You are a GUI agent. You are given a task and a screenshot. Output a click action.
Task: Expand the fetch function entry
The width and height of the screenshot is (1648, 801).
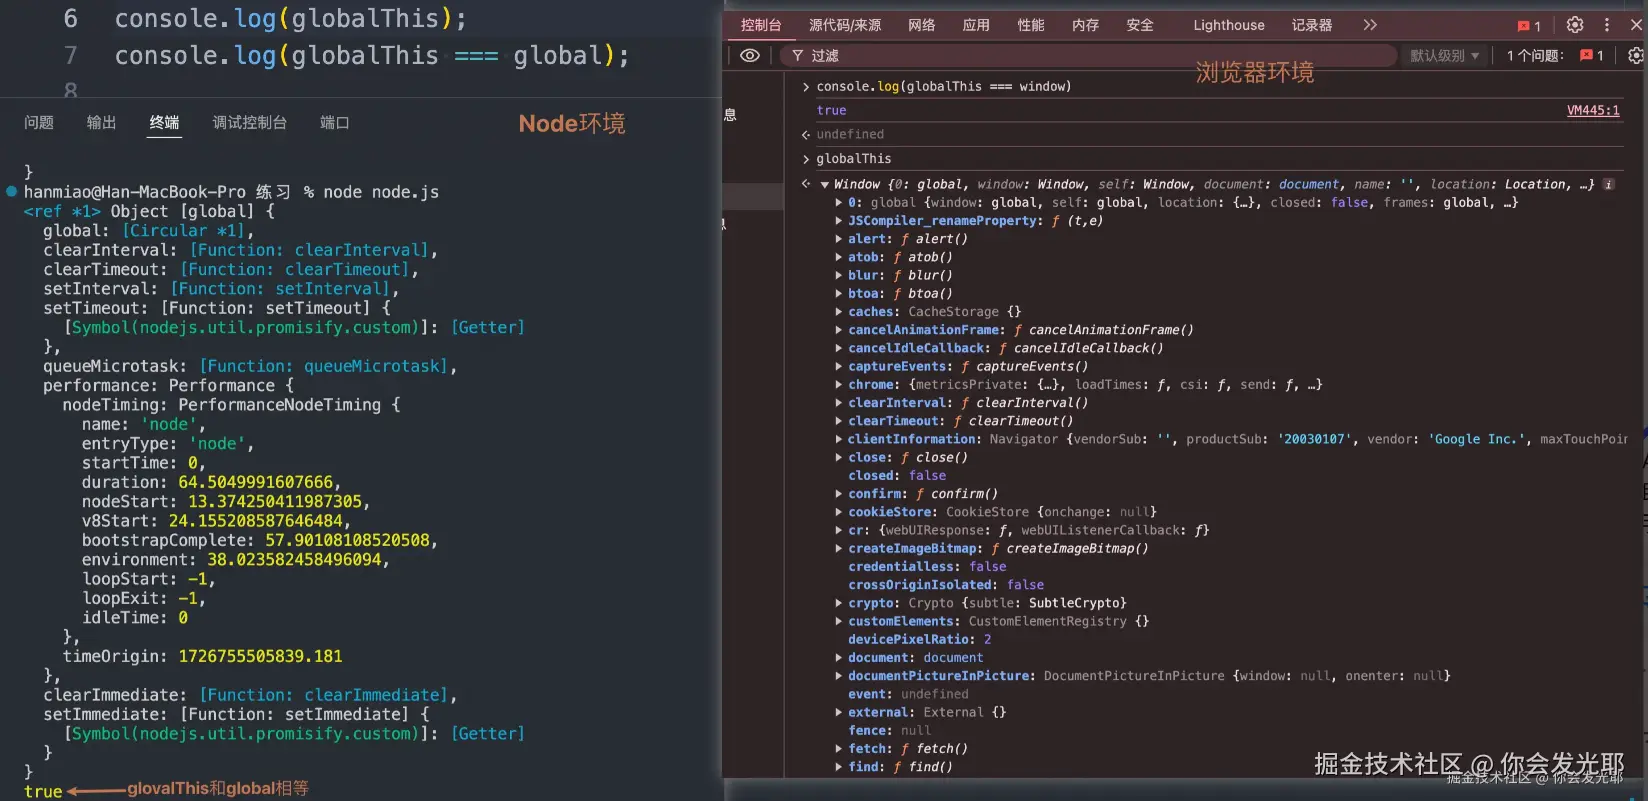coord(839,749)
